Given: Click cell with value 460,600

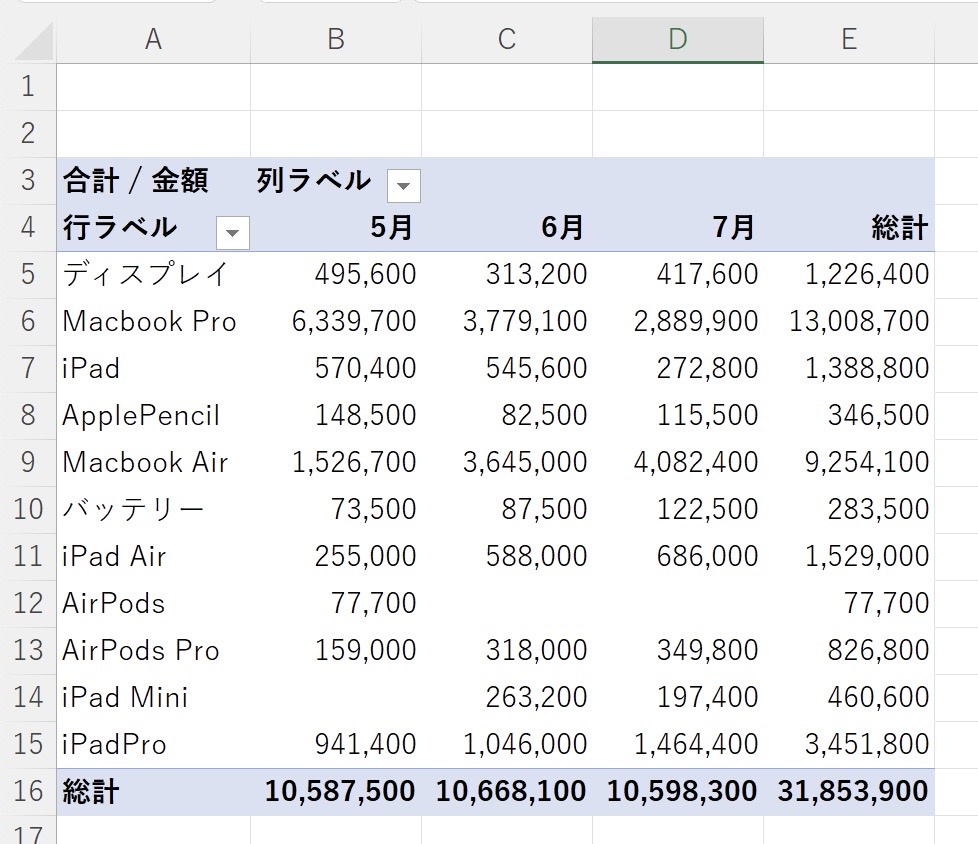Looking at the screenshot, I should pos(849,697).
